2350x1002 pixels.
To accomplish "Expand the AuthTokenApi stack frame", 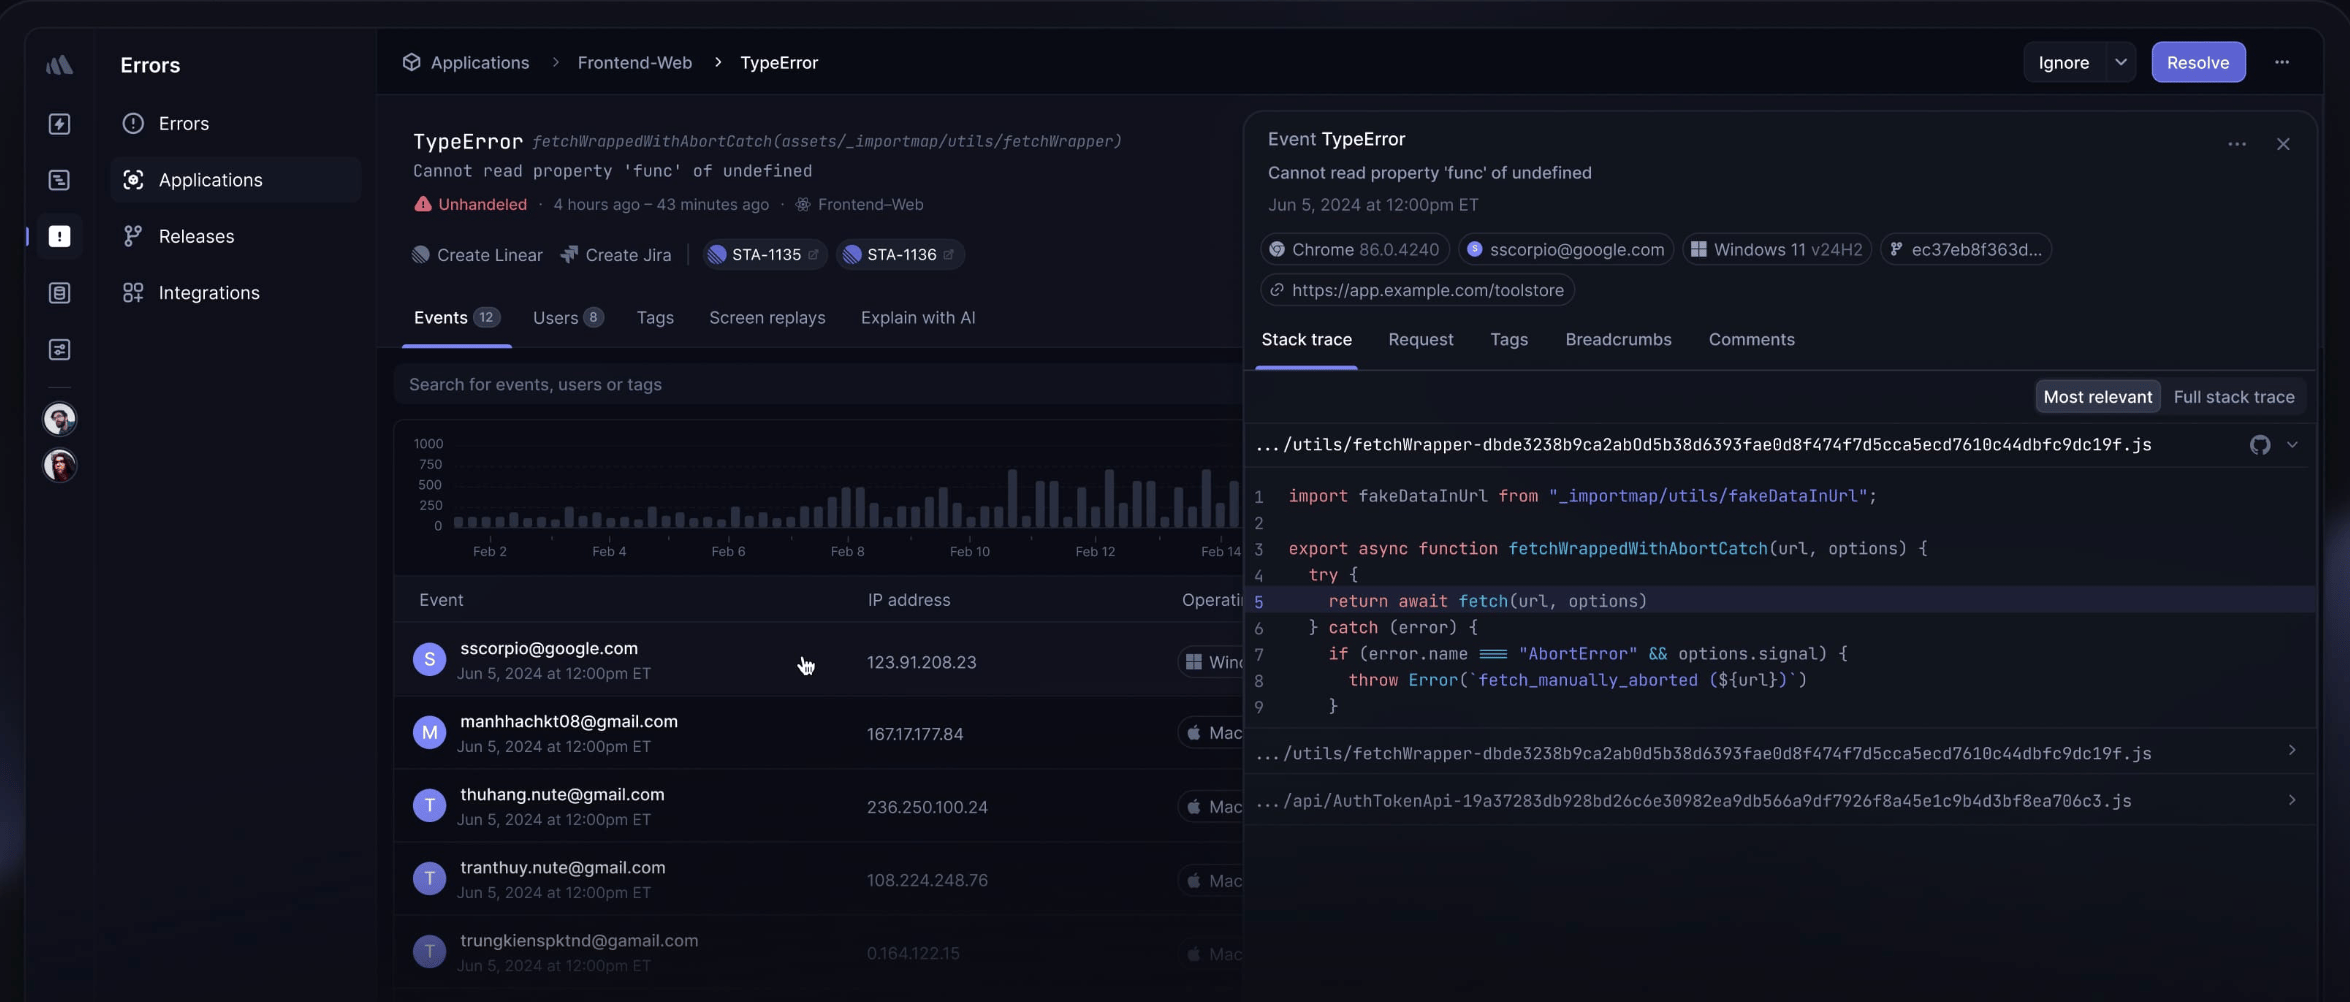I will pyautogui.click(x=2292, y=800).
